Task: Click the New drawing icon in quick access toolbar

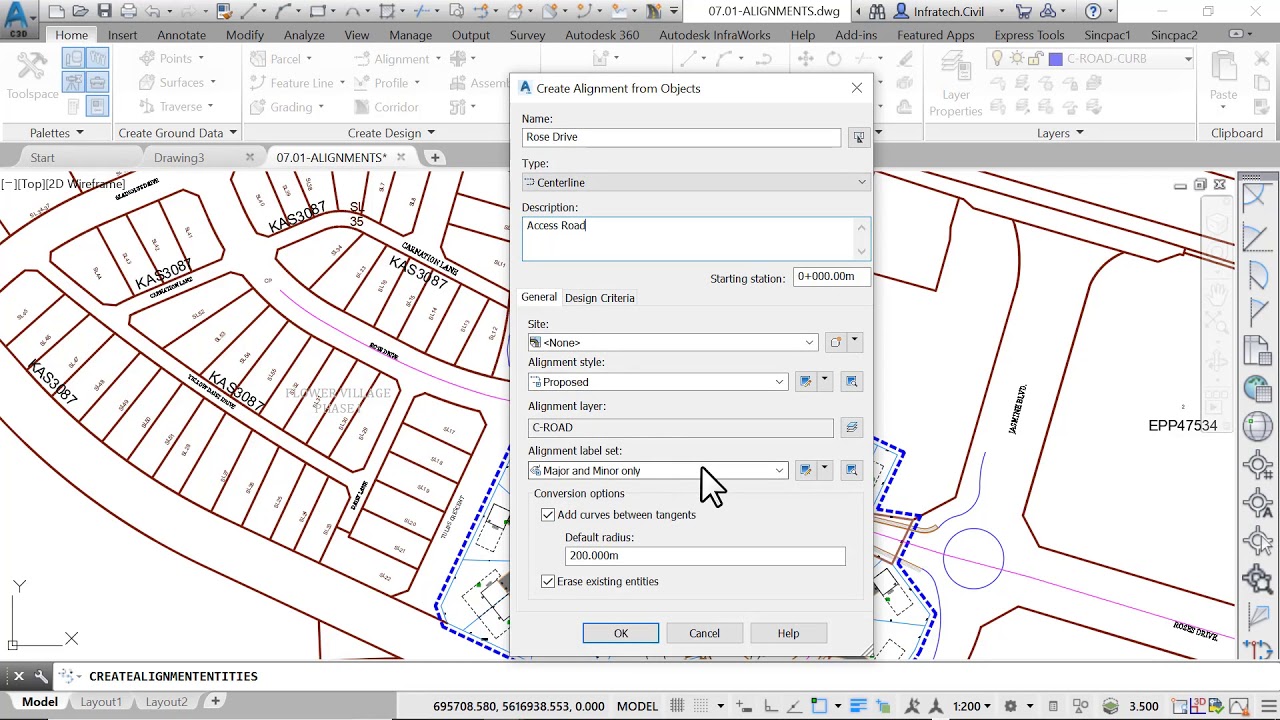Action: [x=57, y=12]
